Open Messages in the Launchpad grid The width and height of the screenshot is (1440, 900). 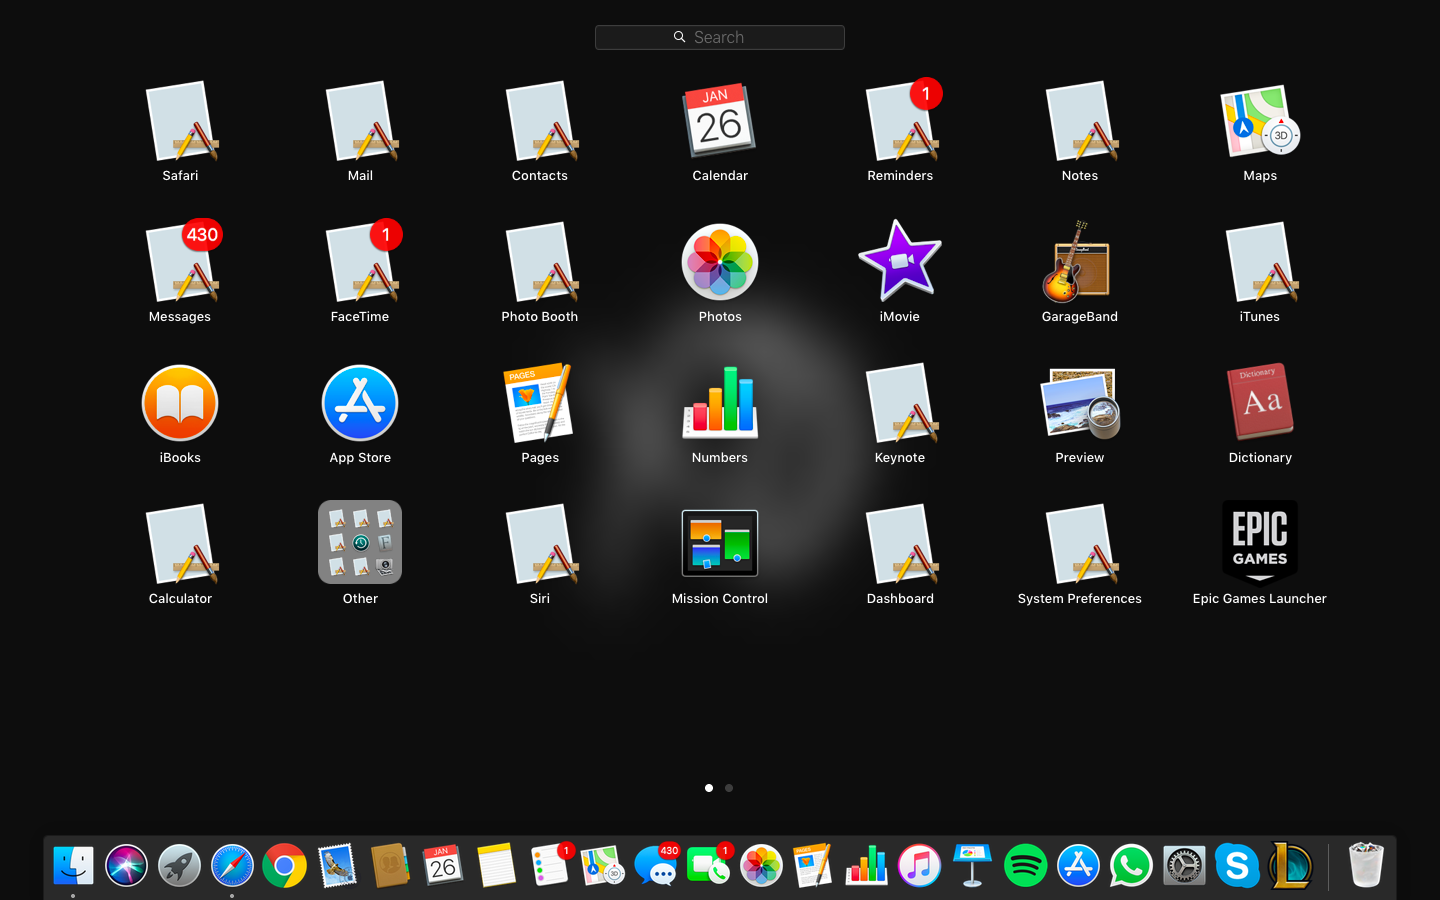point(180,263)
